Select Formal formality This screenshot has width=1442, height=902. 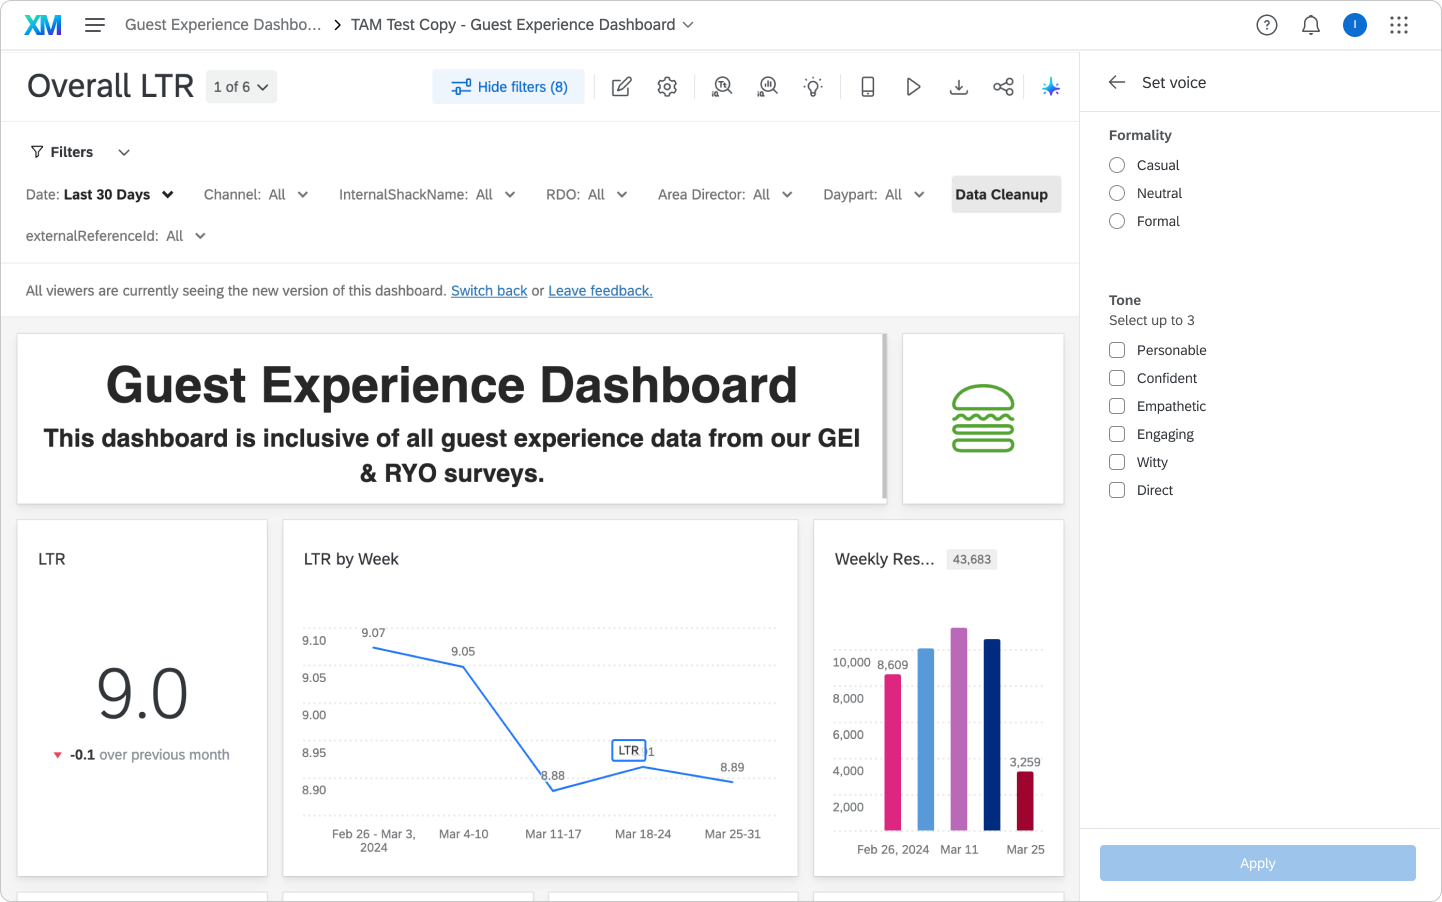1117,221
